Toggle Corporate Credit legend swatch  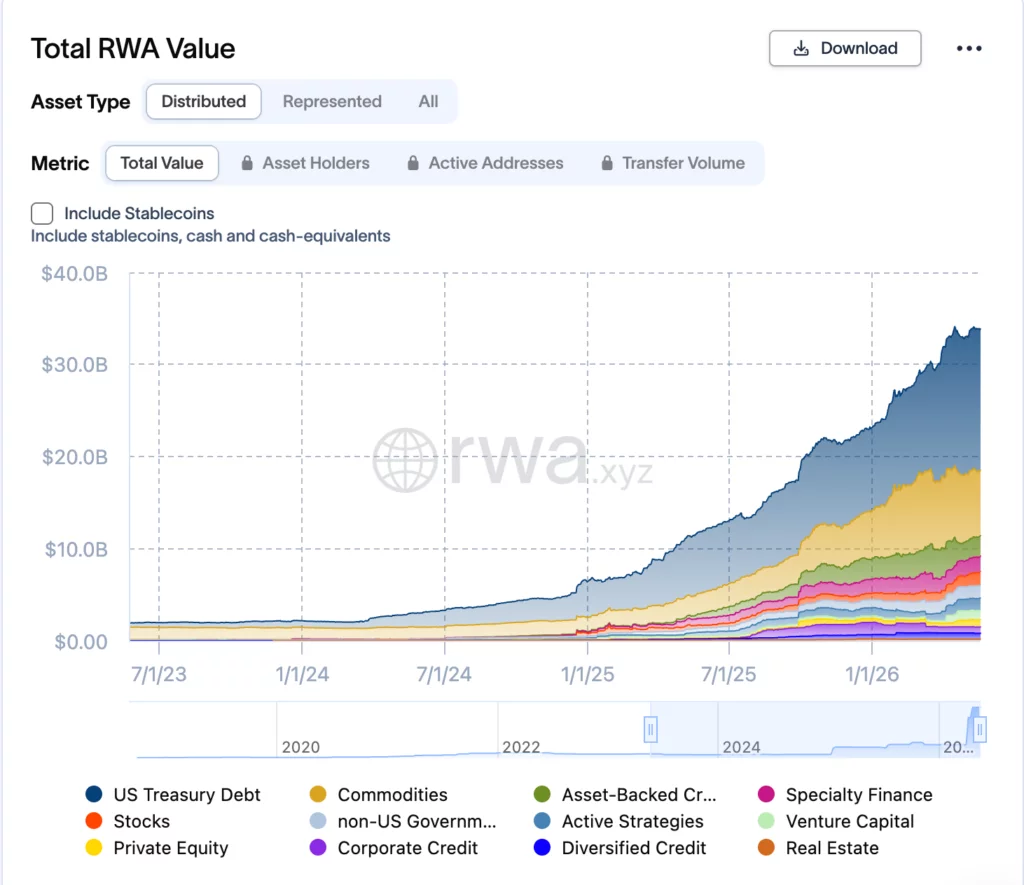(318, 848)
